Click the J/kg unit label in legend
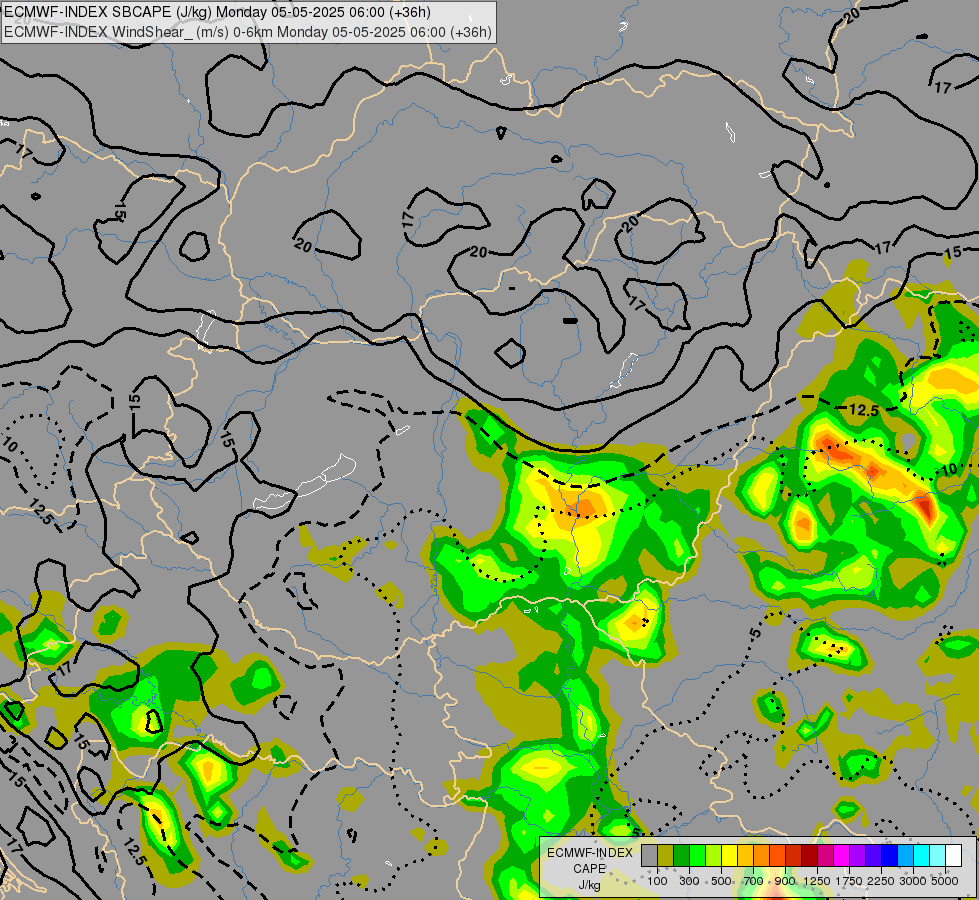 pos(589,886)
